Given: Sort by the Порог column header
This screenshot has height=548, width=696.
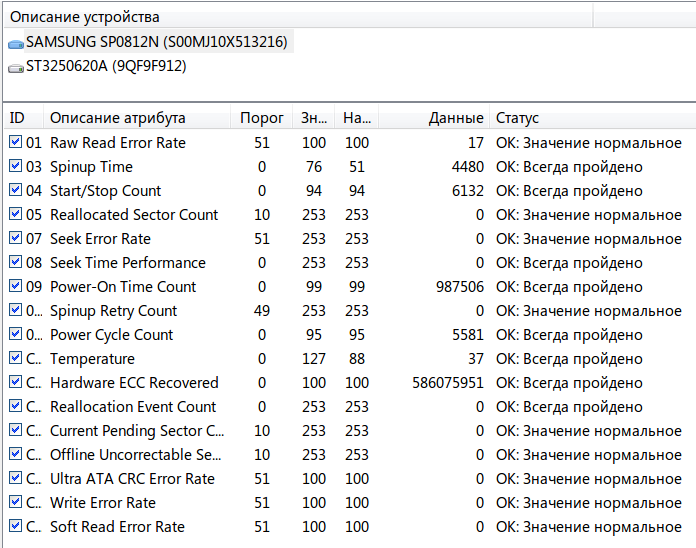Looking at the screenshot, I should (261, 118).
